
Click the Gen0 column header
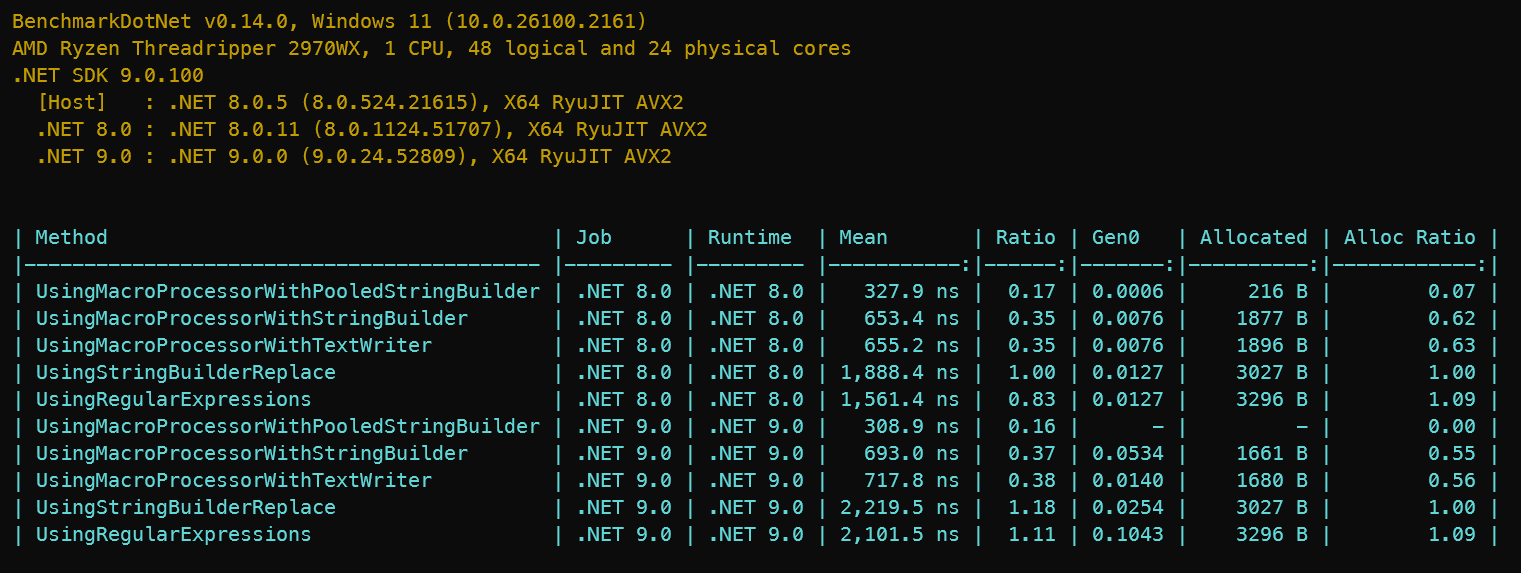(1116, 237)
